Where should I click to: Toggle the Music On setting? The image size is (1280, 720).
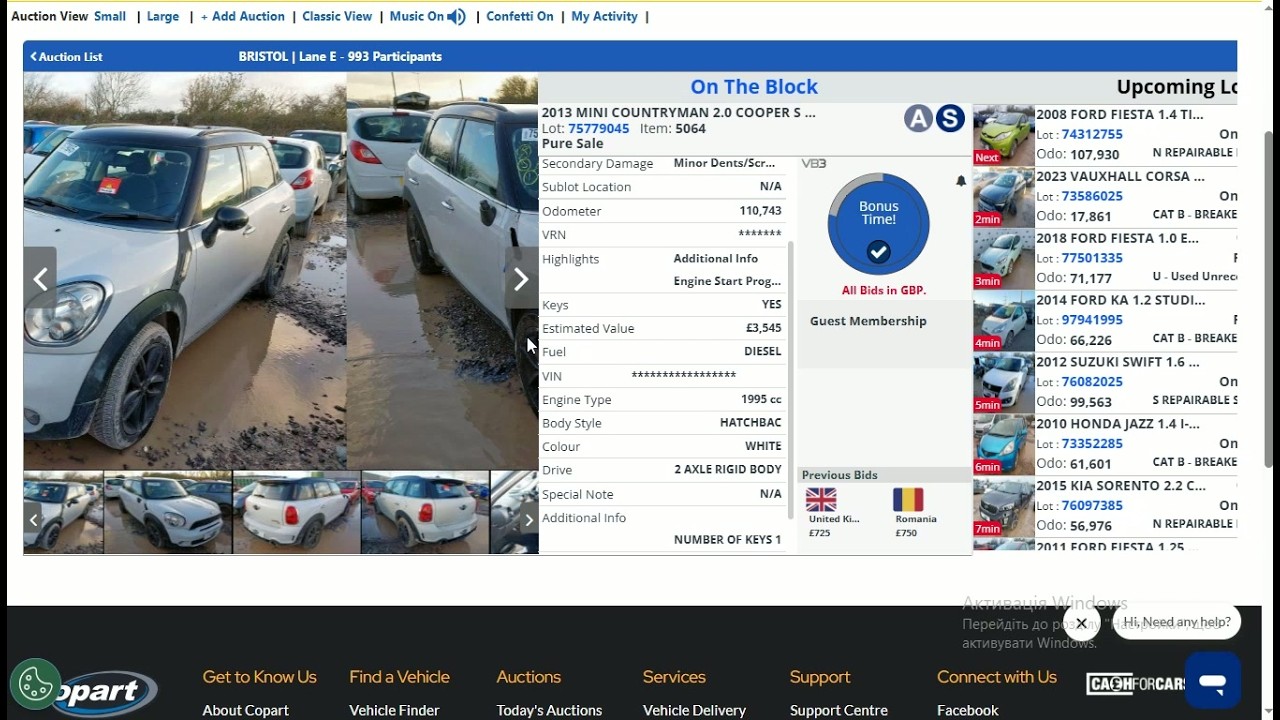pyautogui.click(x=417, y=16)
